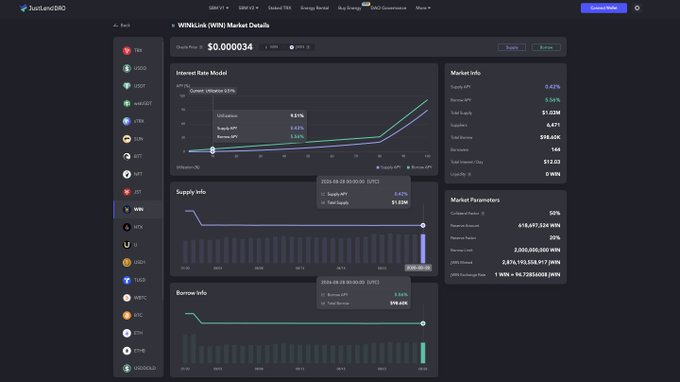Viewport: 680px width, 382px height.
Task: Click the 618,697,524 WIN reserve amount
Action: [x=539, y=226]
